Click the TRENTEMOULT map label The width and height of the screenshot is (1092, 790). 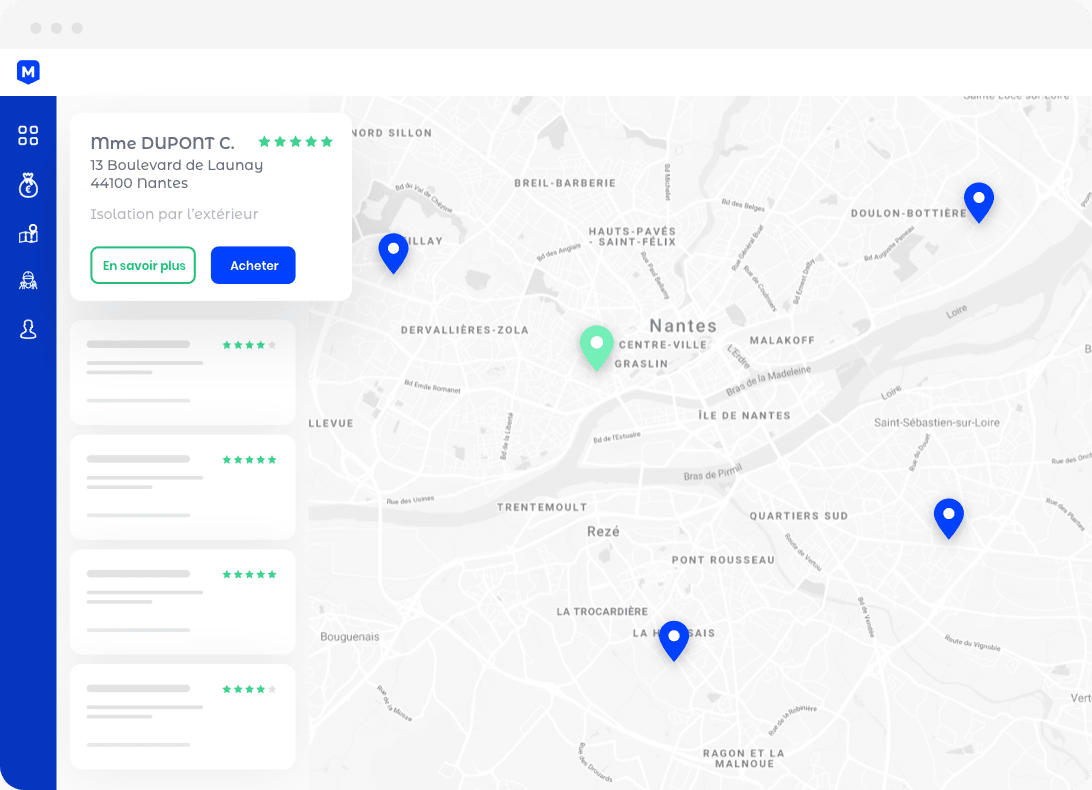(x=542, y=507)
